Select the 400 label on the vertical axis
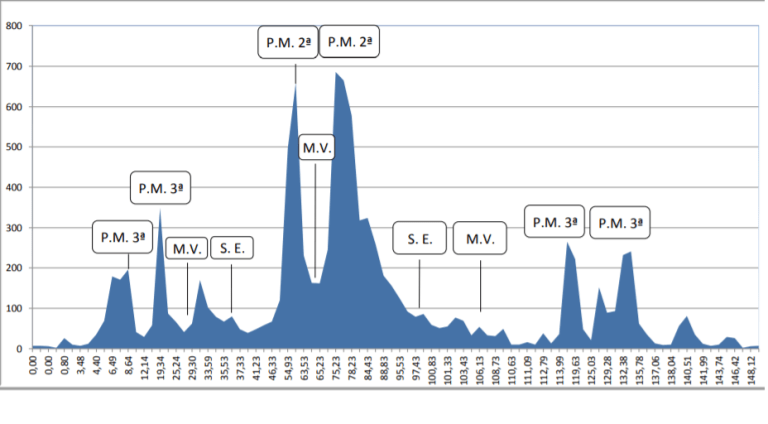 (x=14, y=187)
